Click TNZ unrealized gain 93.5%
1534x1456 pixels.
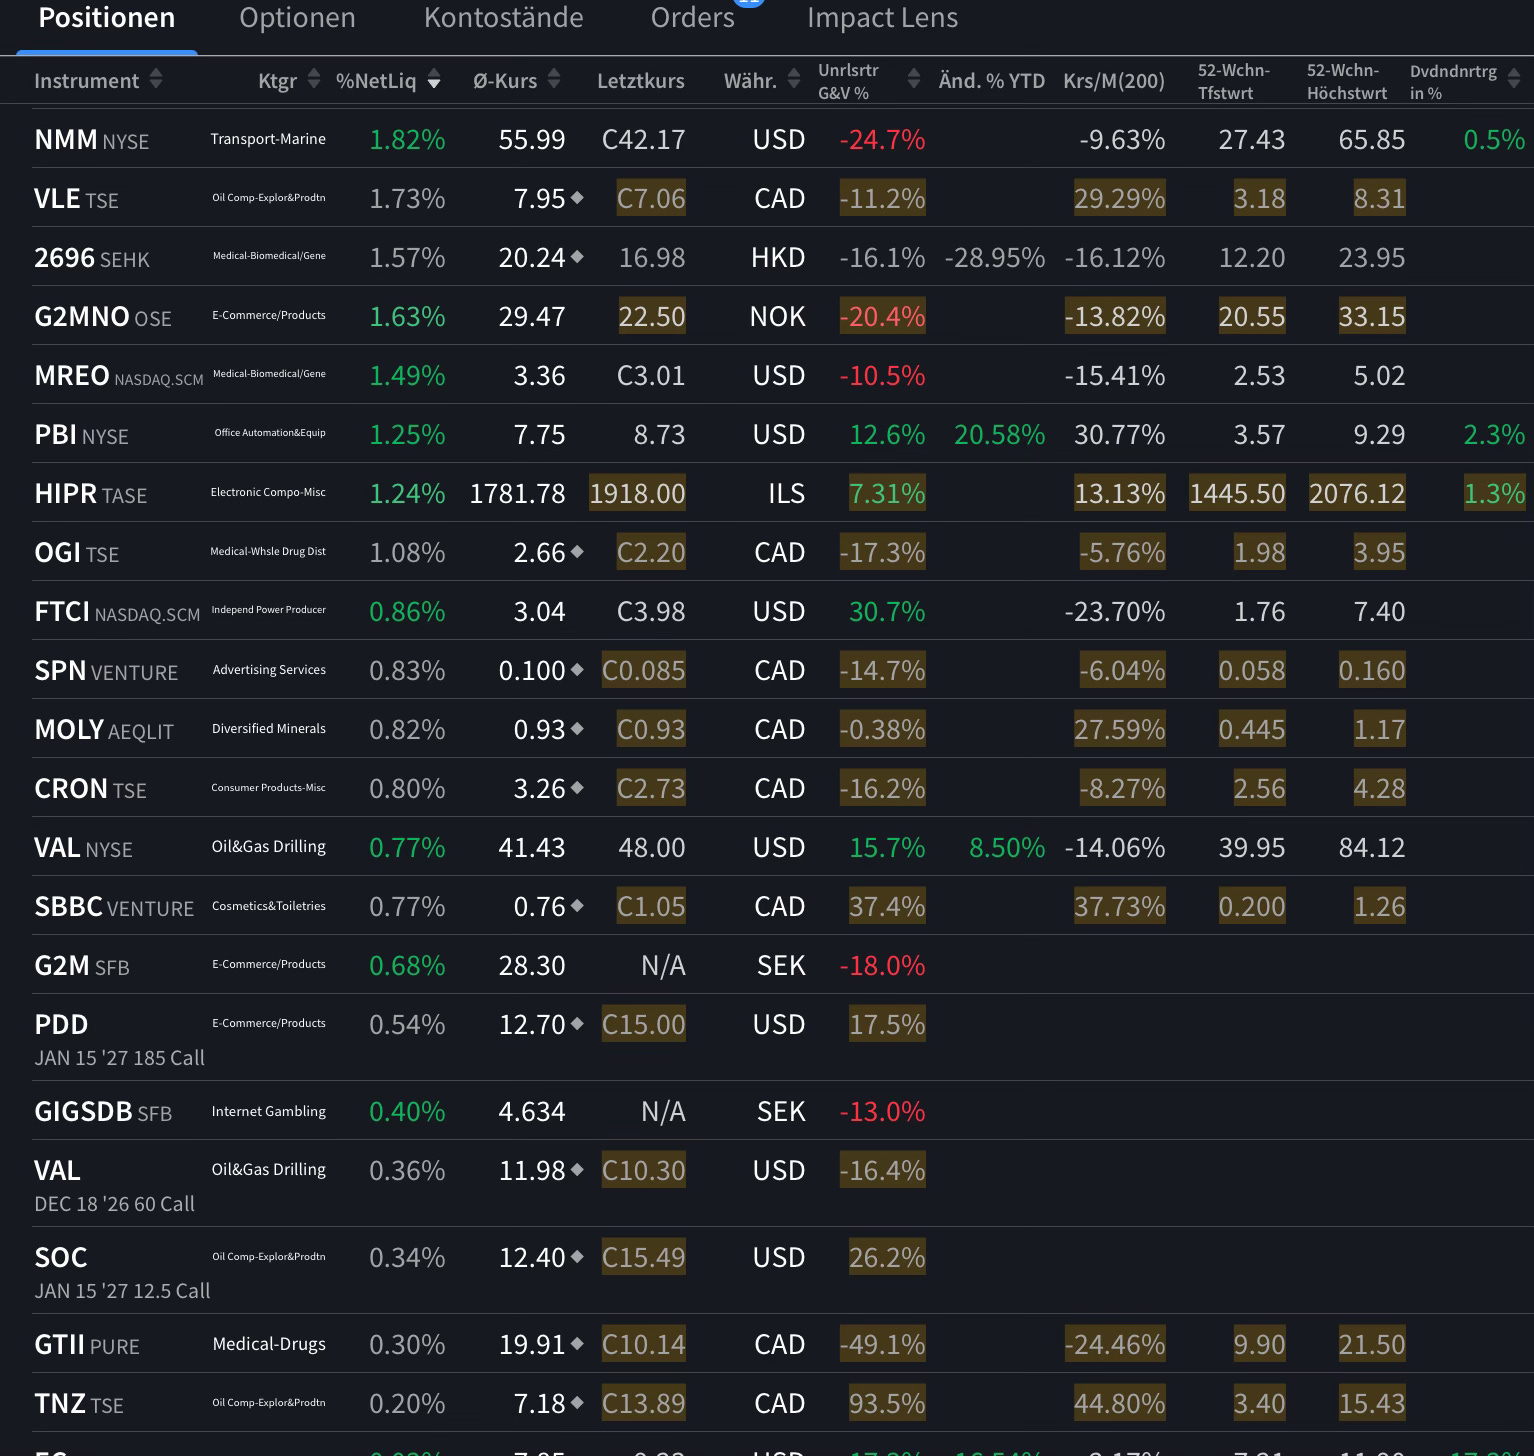(887, 1403)
